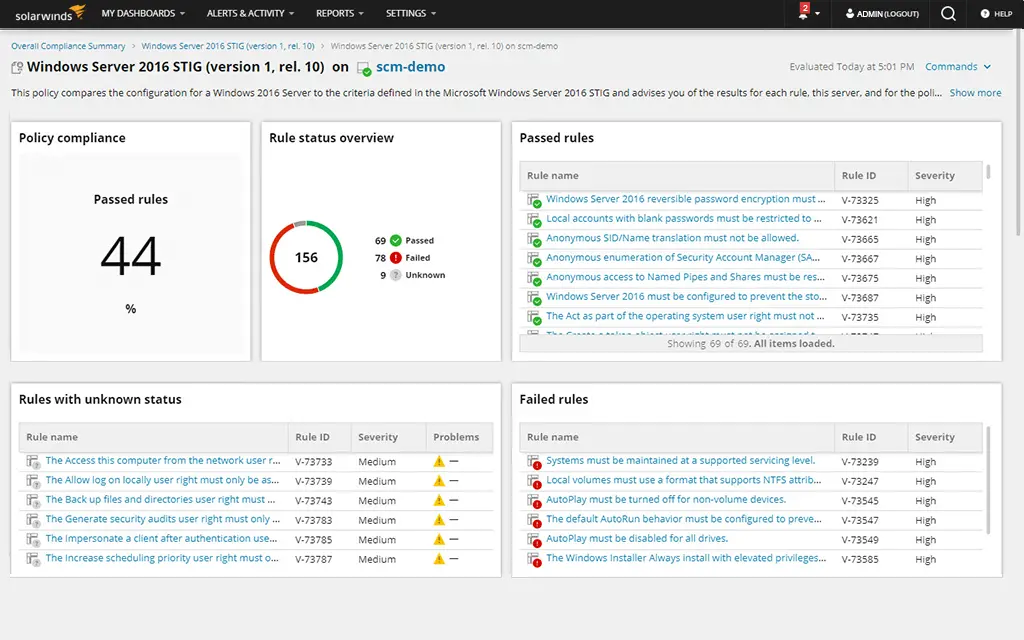Click warning triangle for rule V-73787
The image size is (1024, 640).
coord(439,560)
